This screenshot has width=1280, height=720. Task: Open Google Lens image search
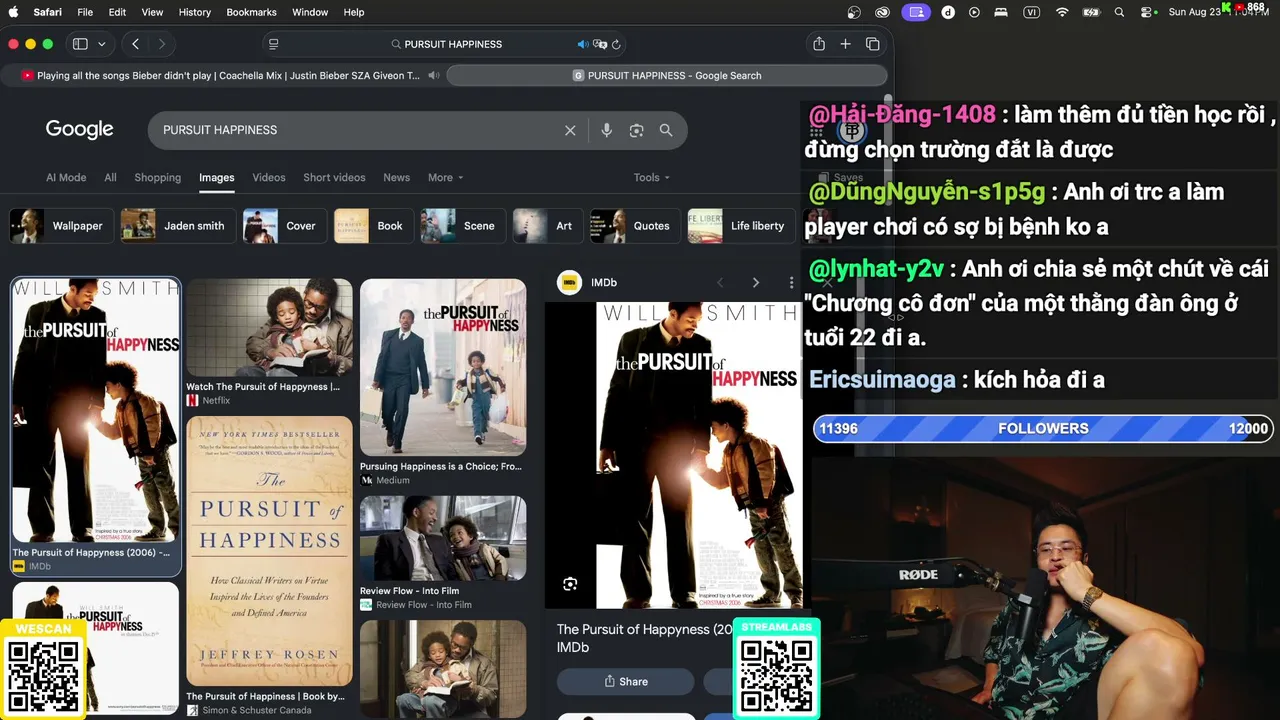pyautogui.click(x=636, y=130)
